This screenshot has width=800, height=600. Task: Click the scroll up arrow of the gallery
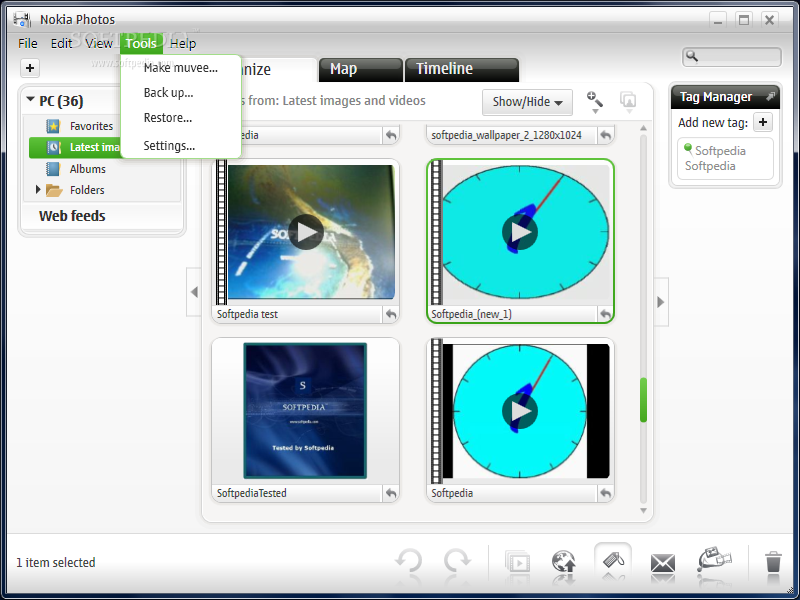pos(643,128)
